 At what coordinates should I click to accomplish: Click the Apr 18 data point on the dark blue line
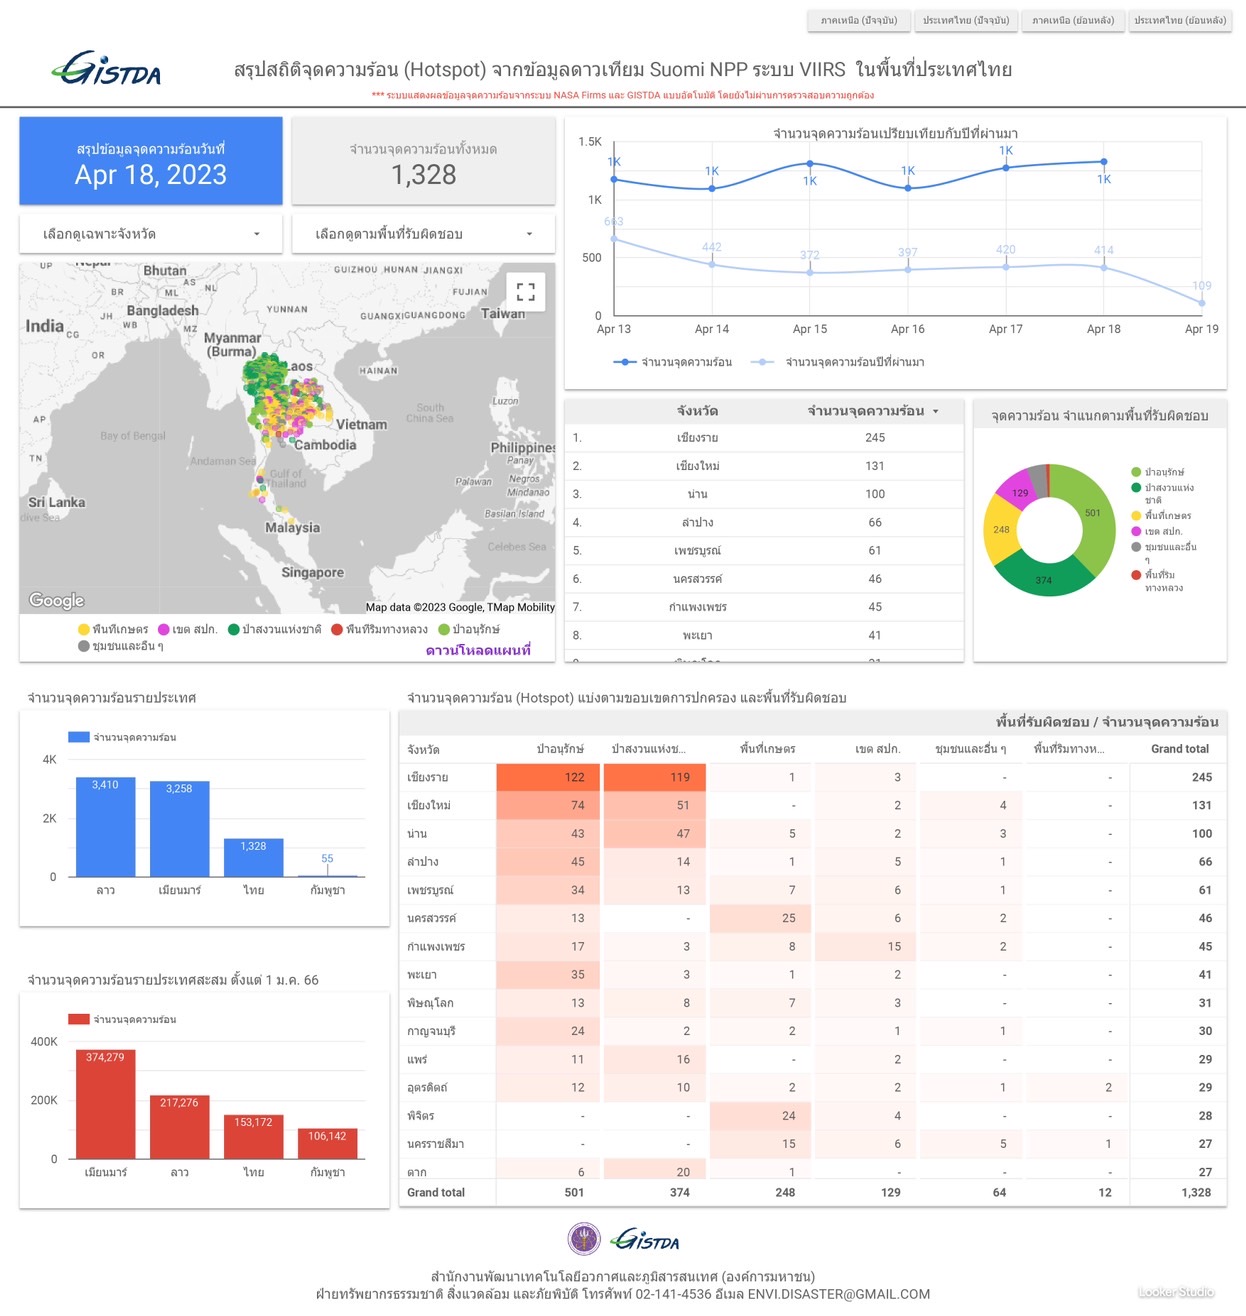click(1104, 162)
